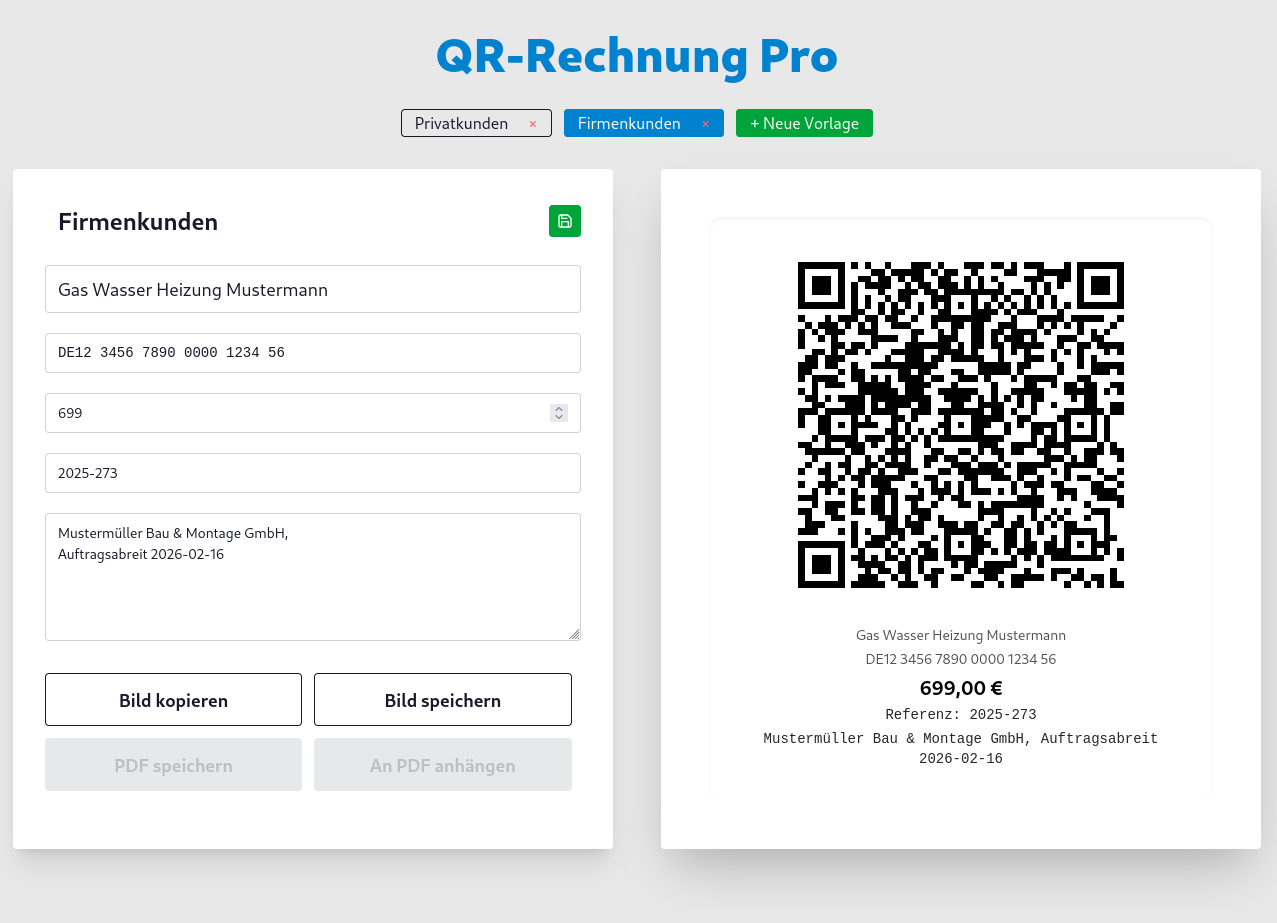The image size is (1277, 923).
Task: Click the An PDF anhängen button
Action: tap(442, 765)
